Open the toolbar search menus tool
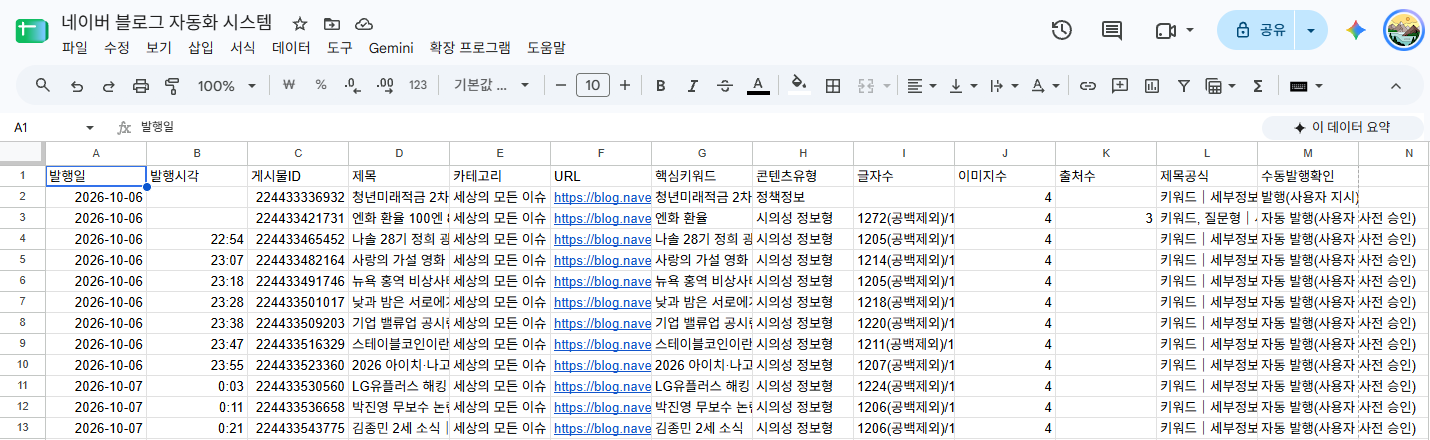This screenshot has height=440, width=1430. coord(43,85)
